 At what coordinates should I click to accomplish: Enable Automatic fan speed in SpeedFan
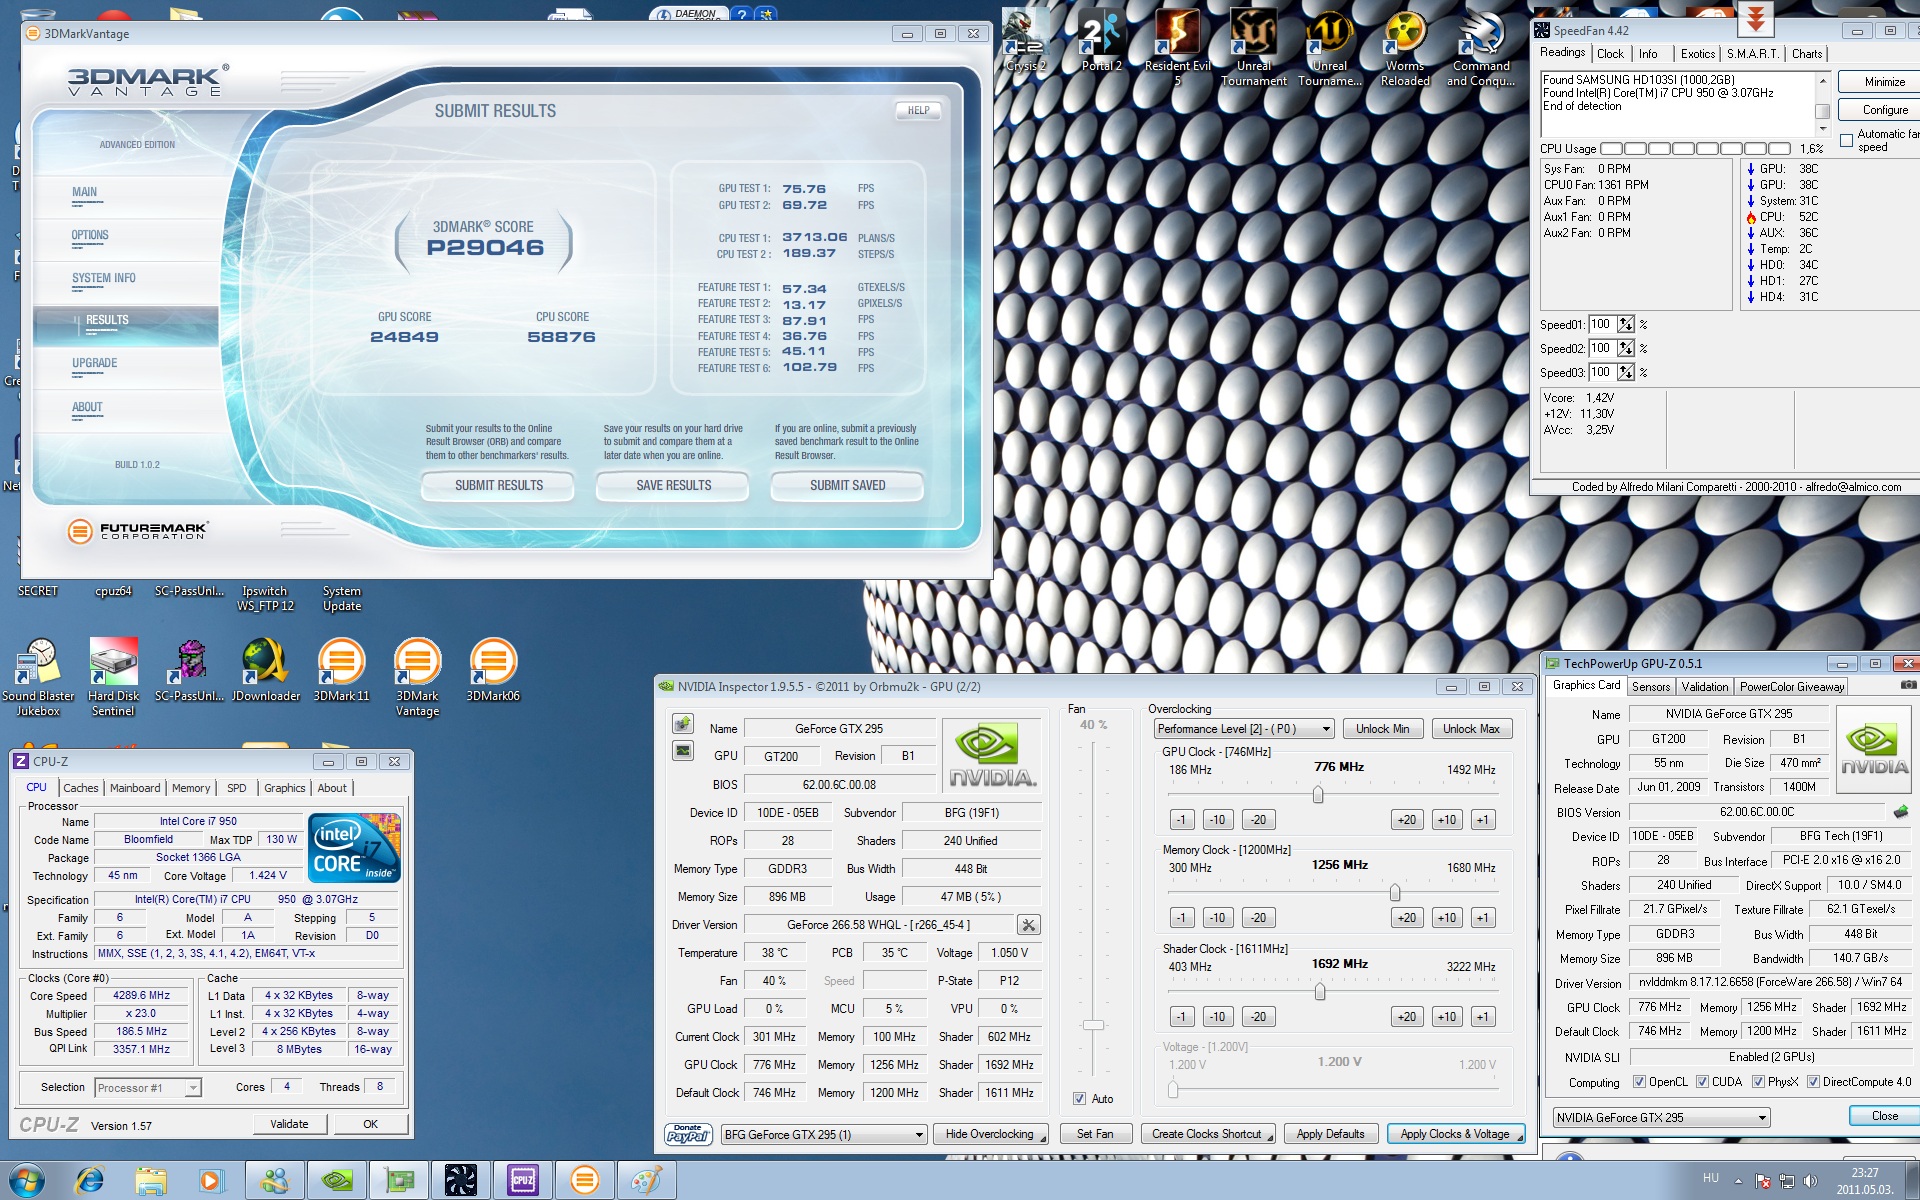pos(1846,141)
